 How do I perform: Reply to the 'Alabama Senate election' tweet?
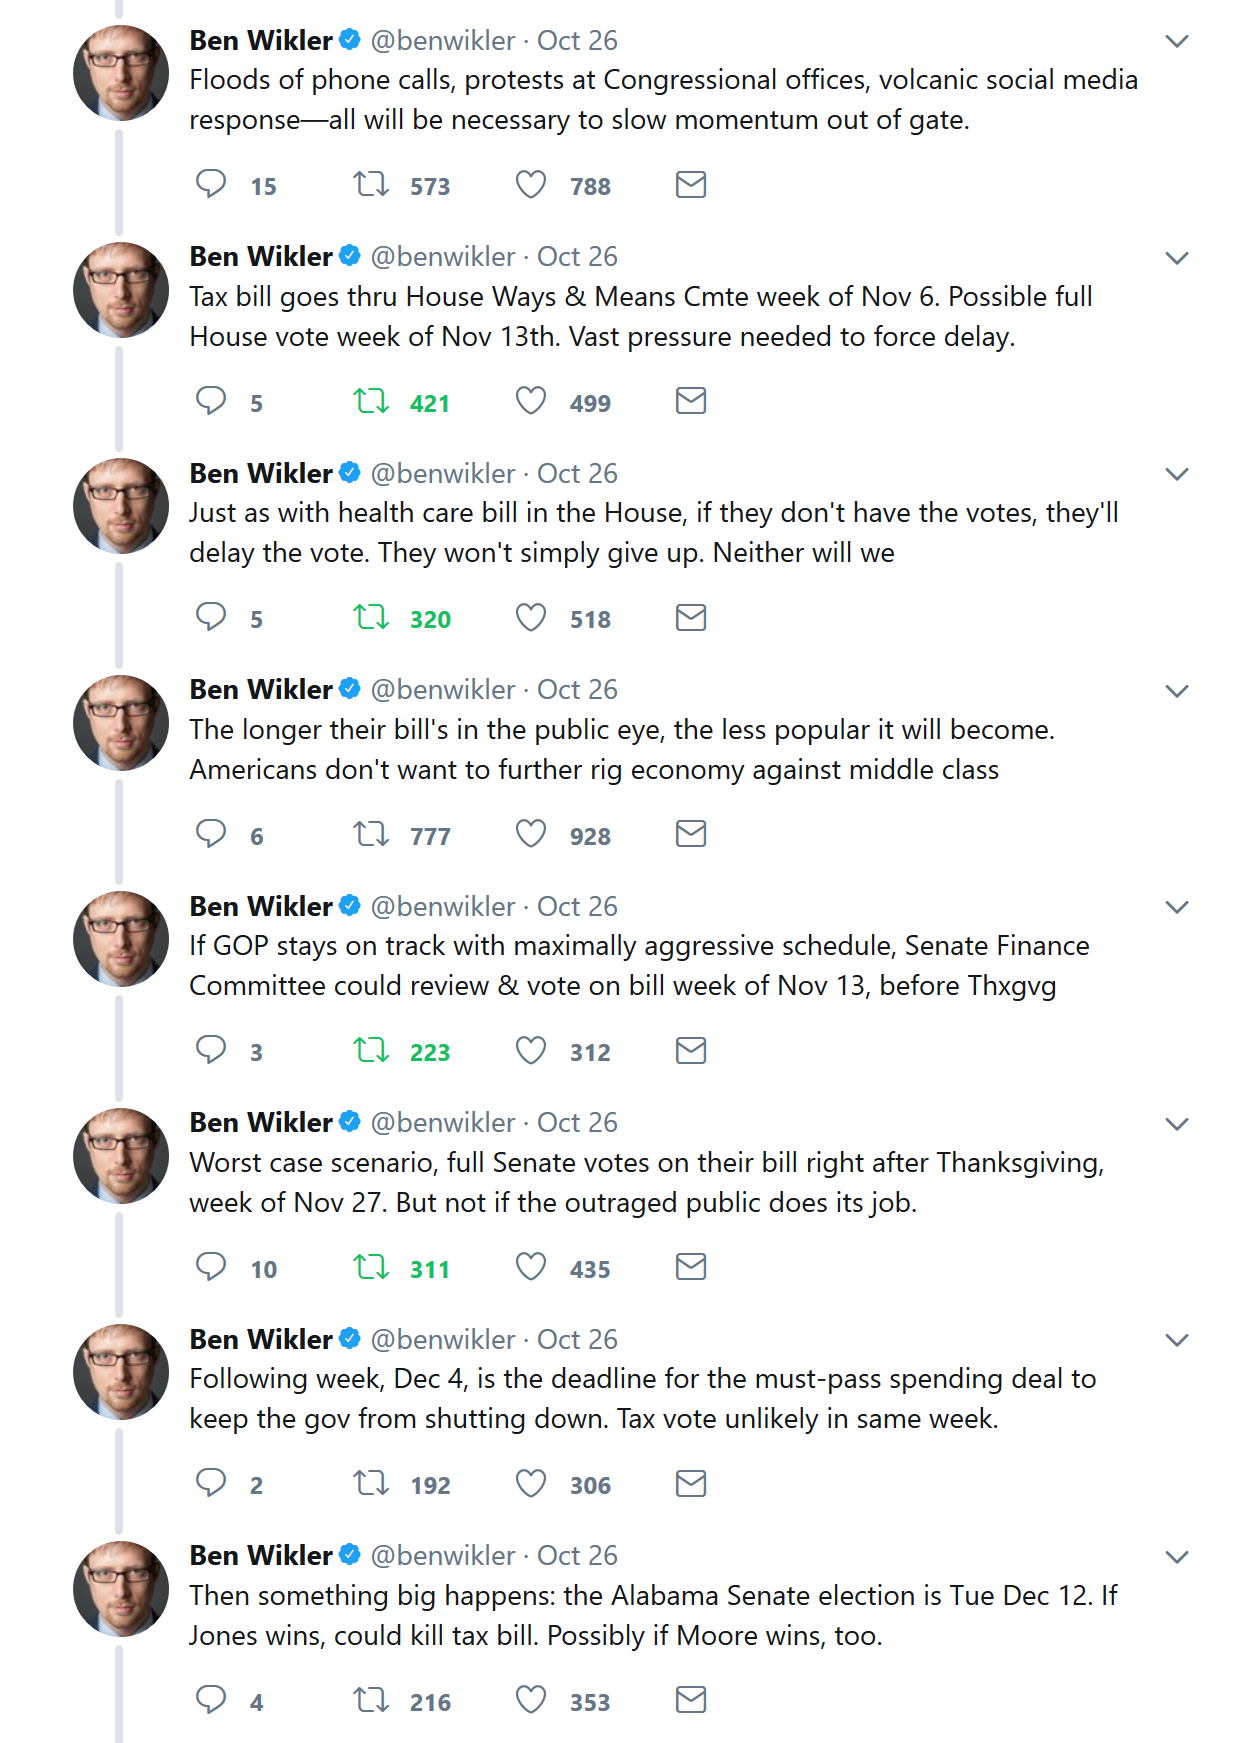click(211, 1701)
